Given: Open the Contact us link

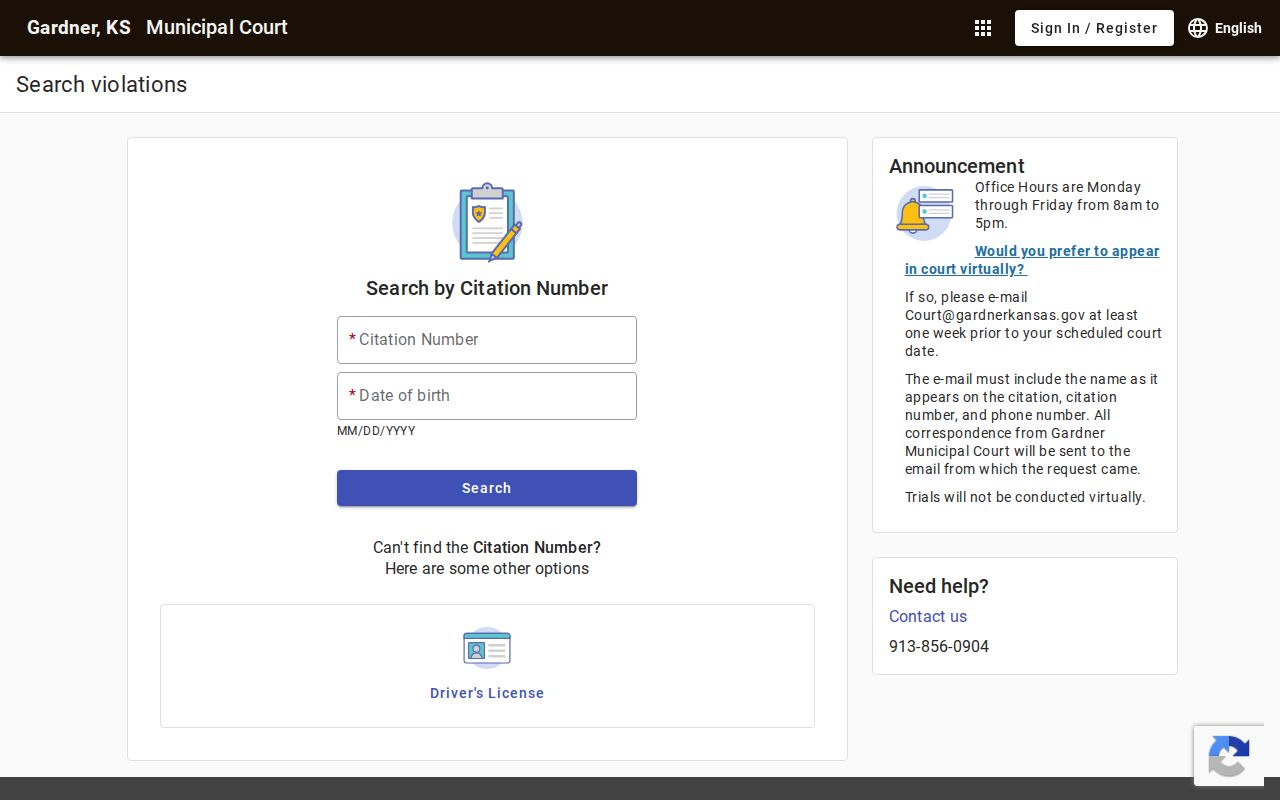Looking at the screenshot, I should click(x=928, y=616).
